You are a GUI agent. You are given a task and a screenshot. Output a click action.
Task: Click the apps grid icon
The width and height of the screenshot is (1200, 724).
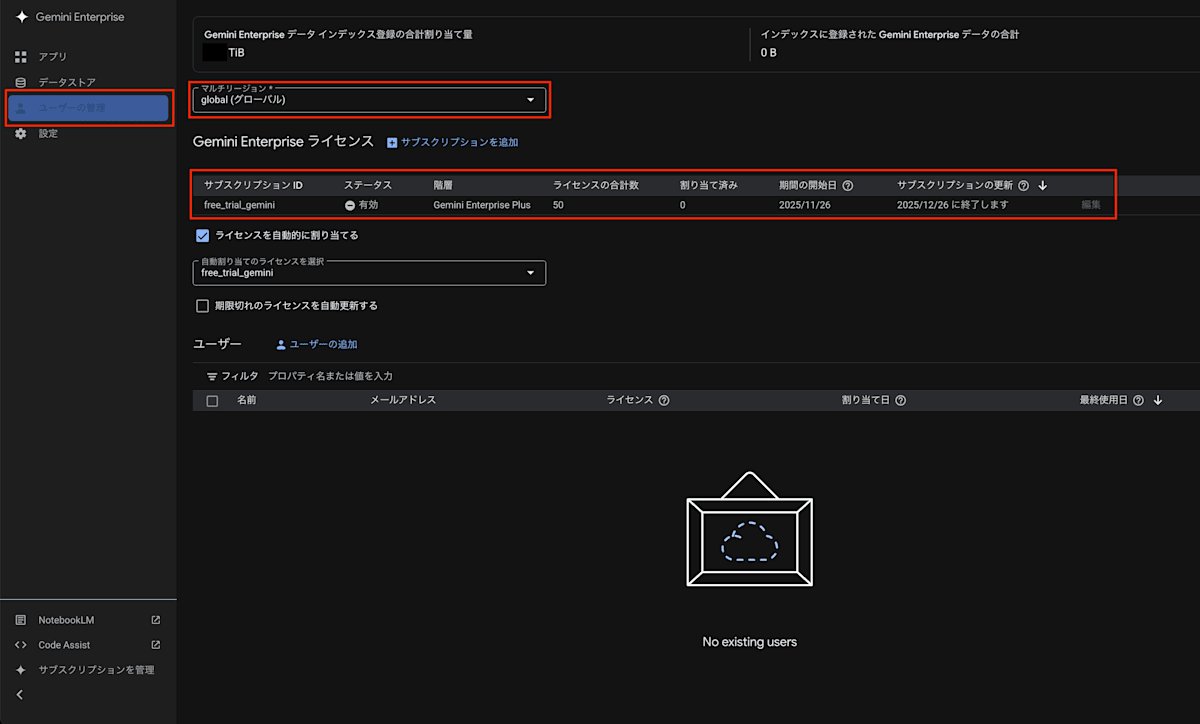21,57
